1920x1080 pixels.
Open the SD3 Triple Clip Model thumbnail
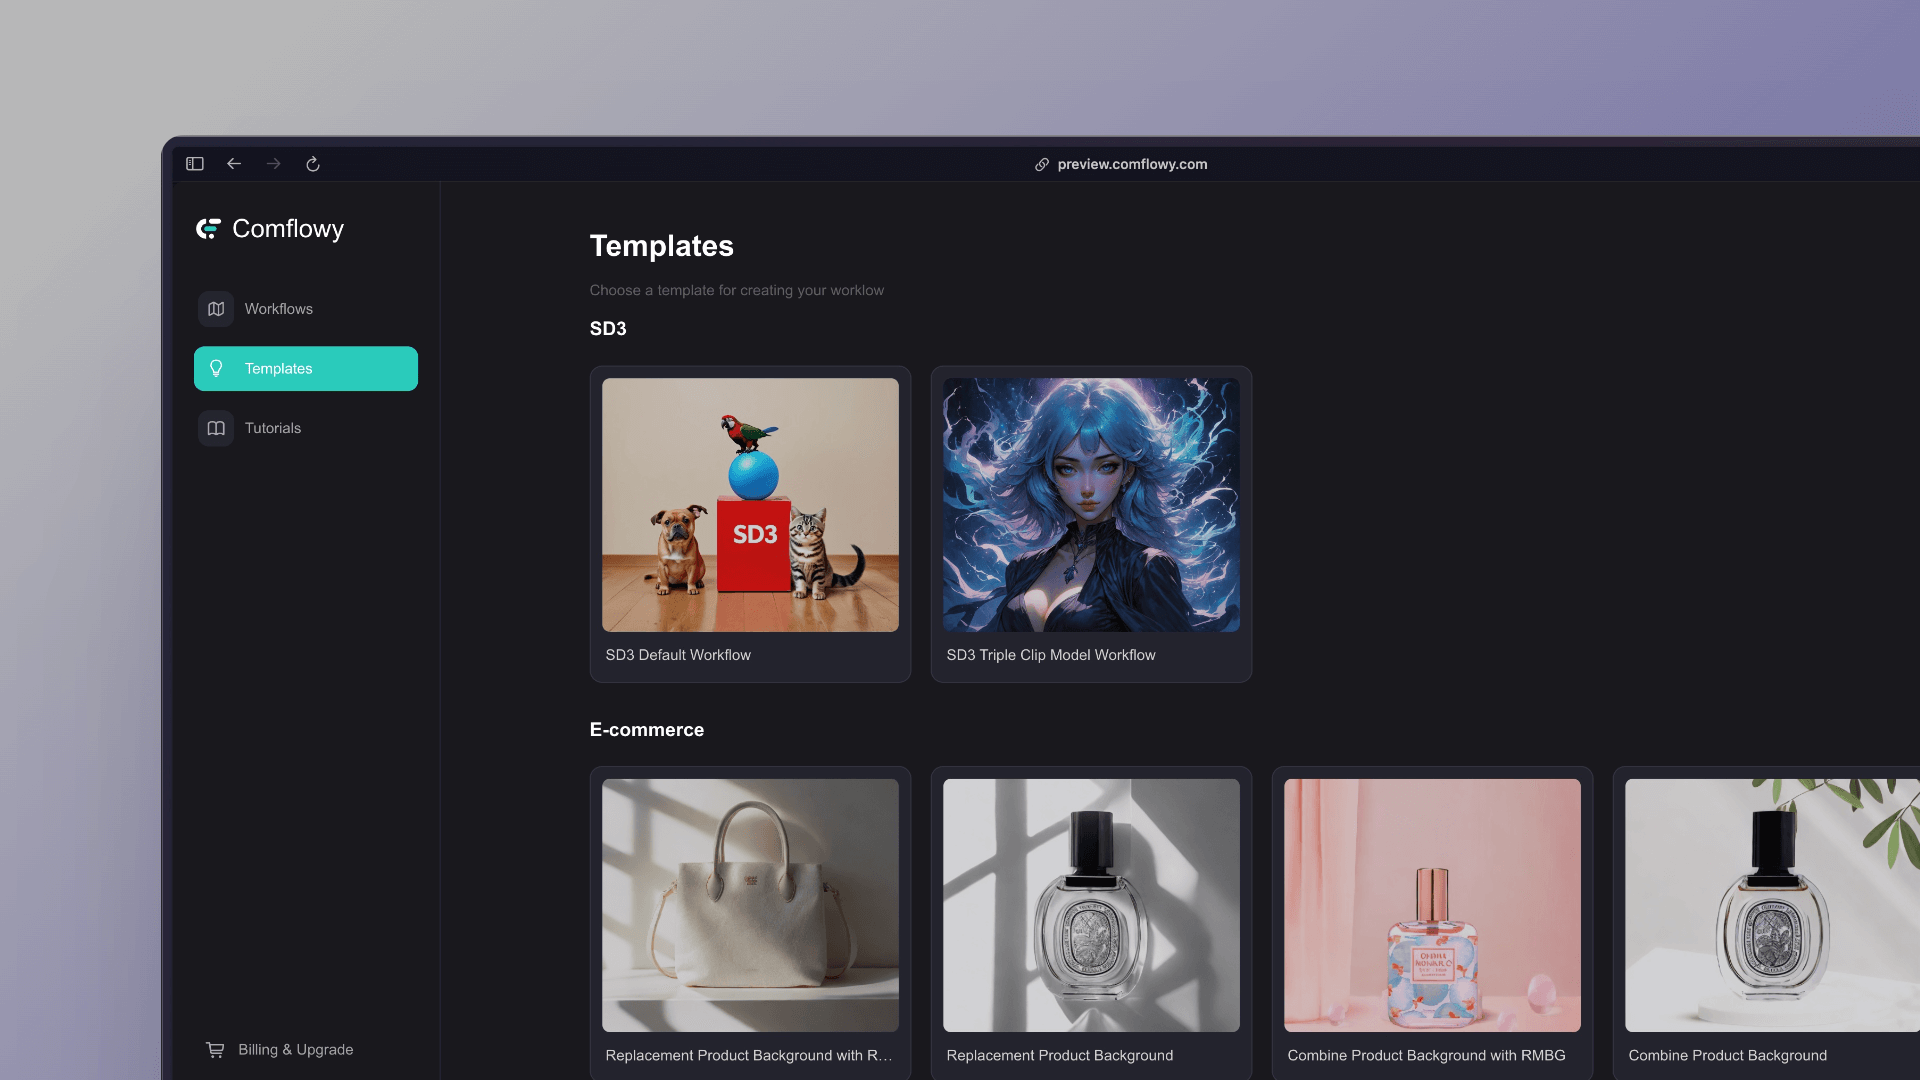pyautogui.click(x=1091, y=505)
